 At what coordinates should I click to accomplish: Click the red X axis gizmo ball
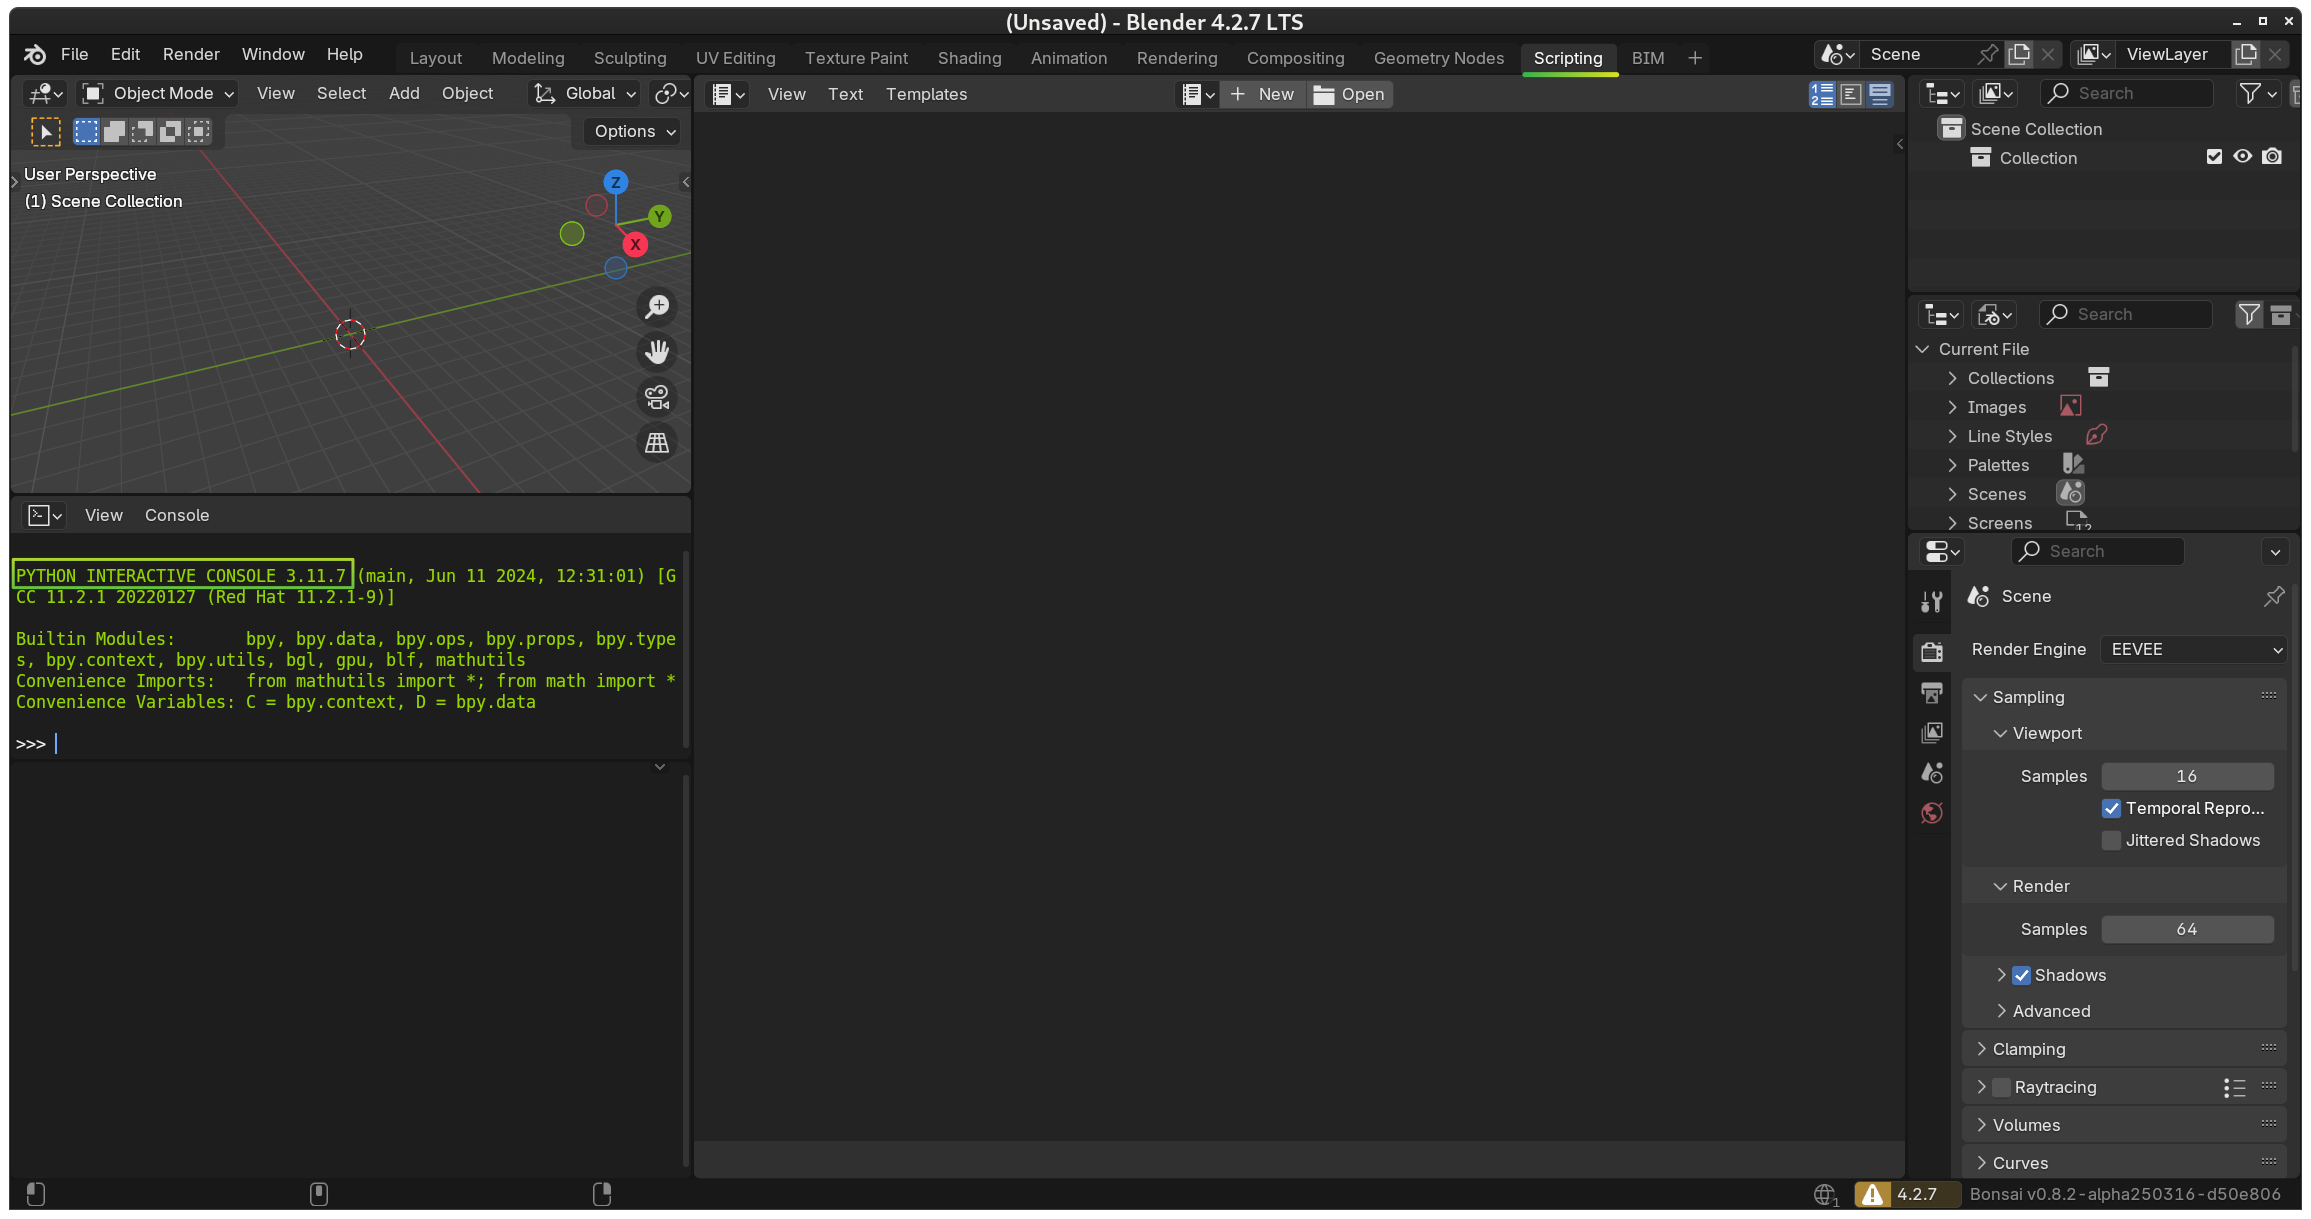tap(635, 245)
